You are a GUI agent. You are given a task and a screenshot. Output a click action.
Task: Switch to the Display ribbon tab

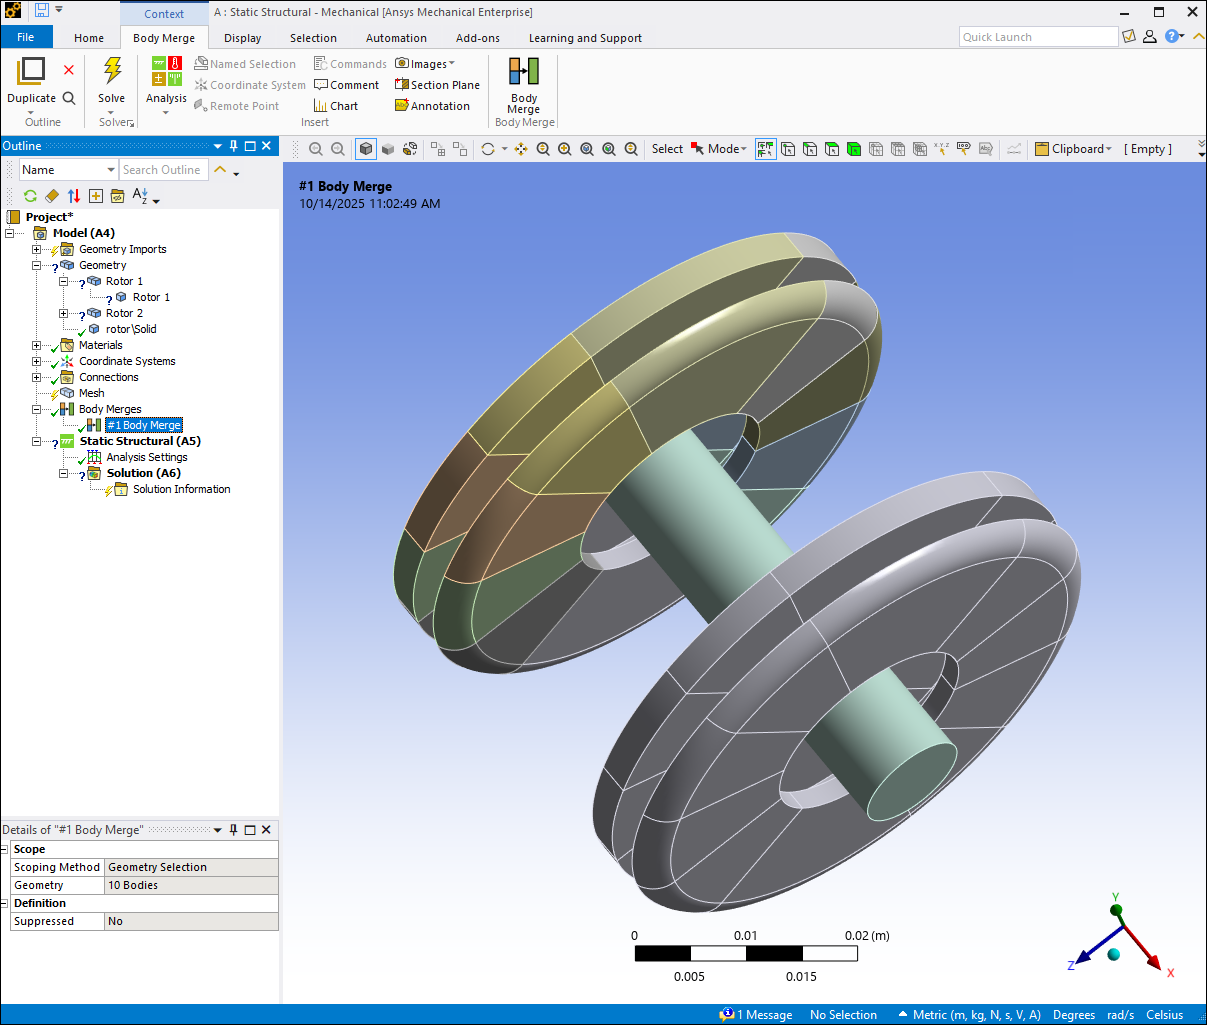242,38
